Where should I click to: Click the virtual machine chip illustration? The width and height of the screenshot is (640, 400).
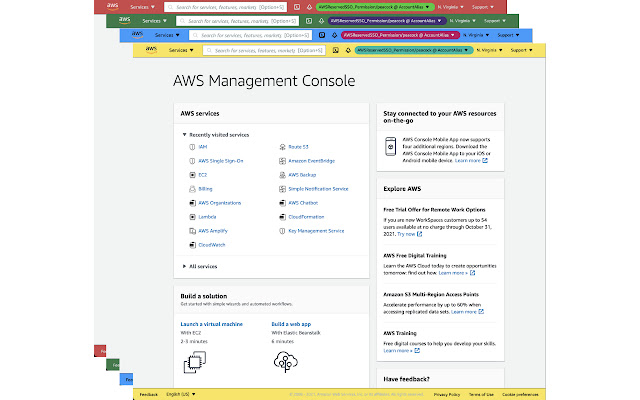[x=195, y=362]
